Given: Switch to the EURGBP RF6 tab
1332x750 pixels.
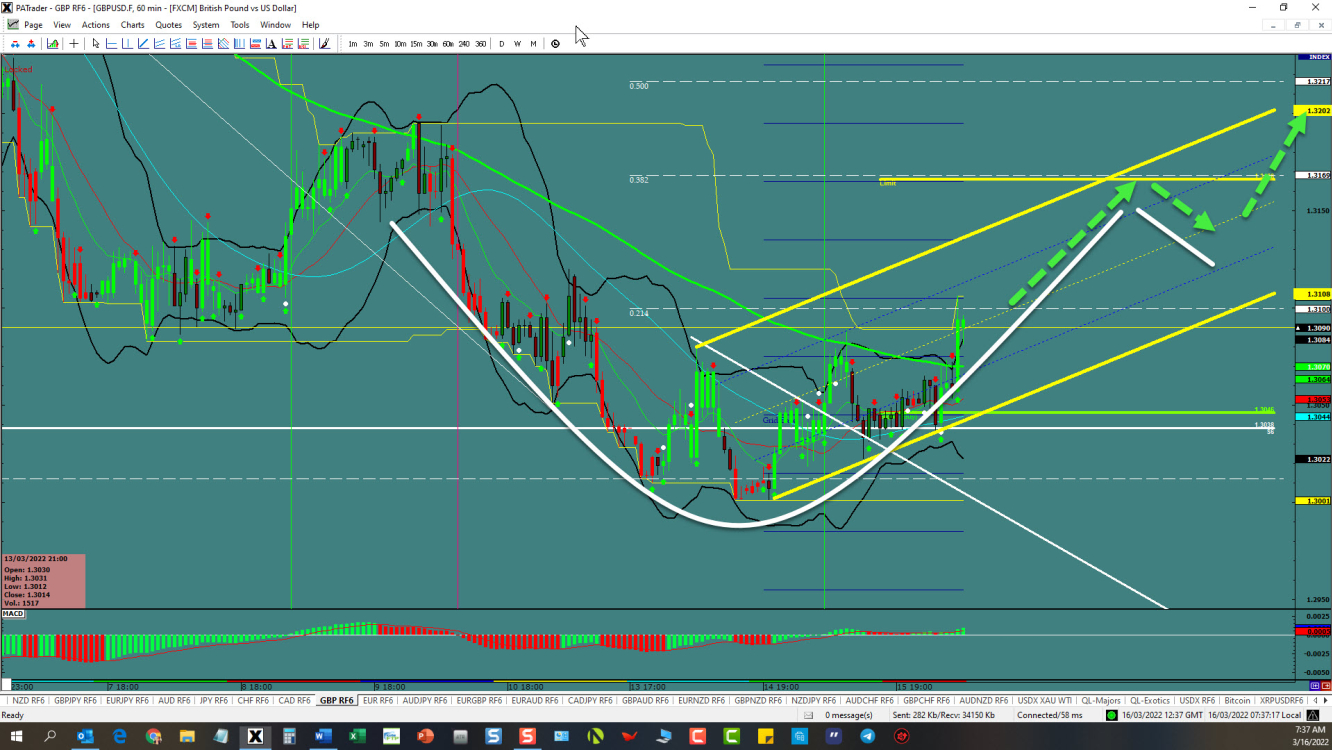Looking at the screenshot, I should coord(481,700).
